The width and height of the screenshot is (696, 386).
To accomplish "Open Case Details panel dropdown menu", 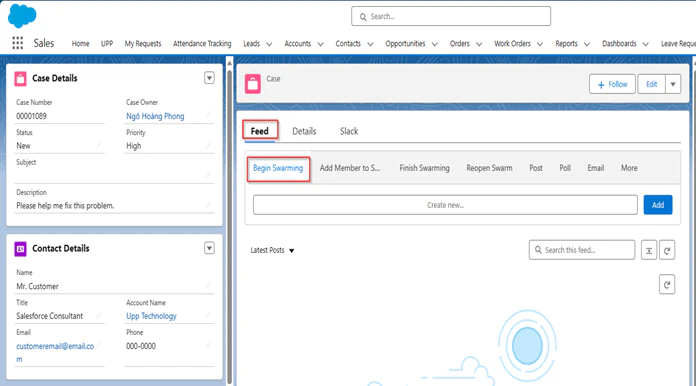I will point(209,78).
